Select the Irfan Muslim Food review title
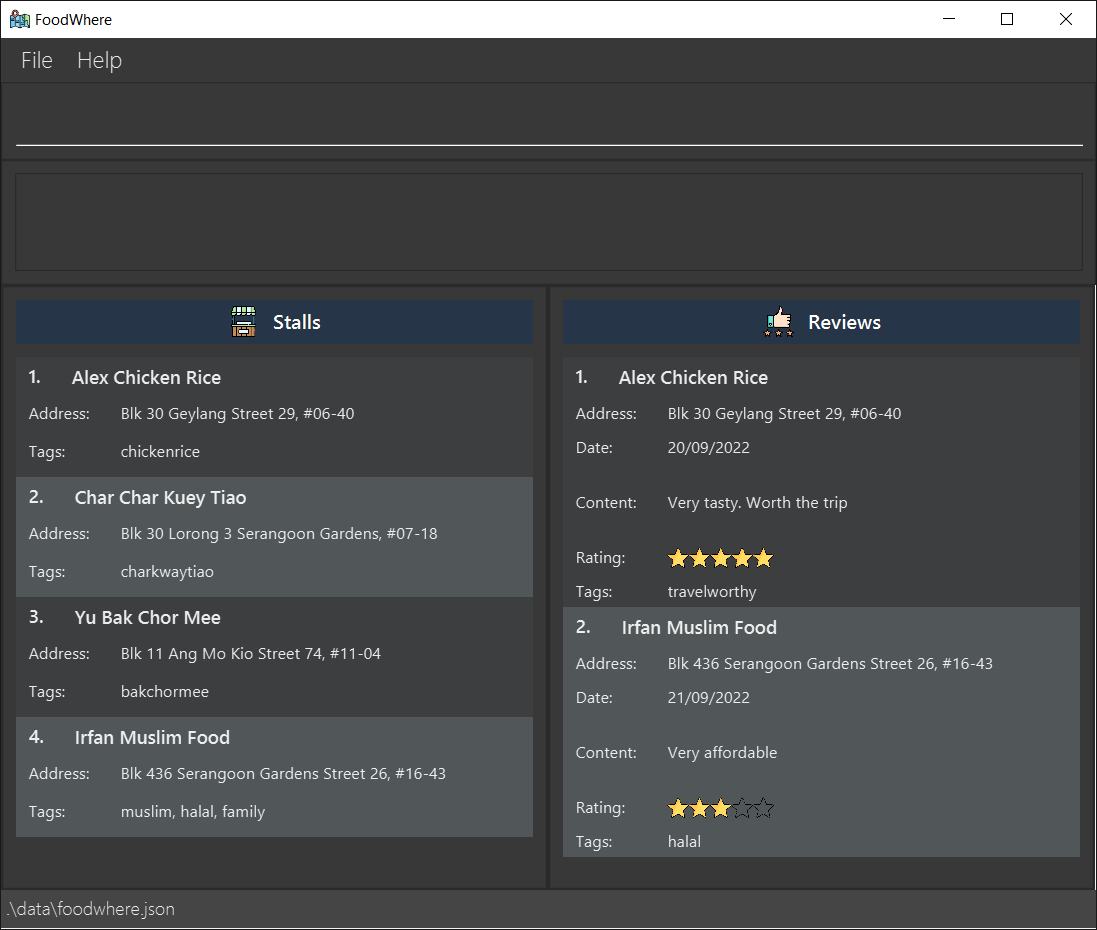Viewport: 1097px width, 930px height. pyautogui.click(x=699, y=628)
